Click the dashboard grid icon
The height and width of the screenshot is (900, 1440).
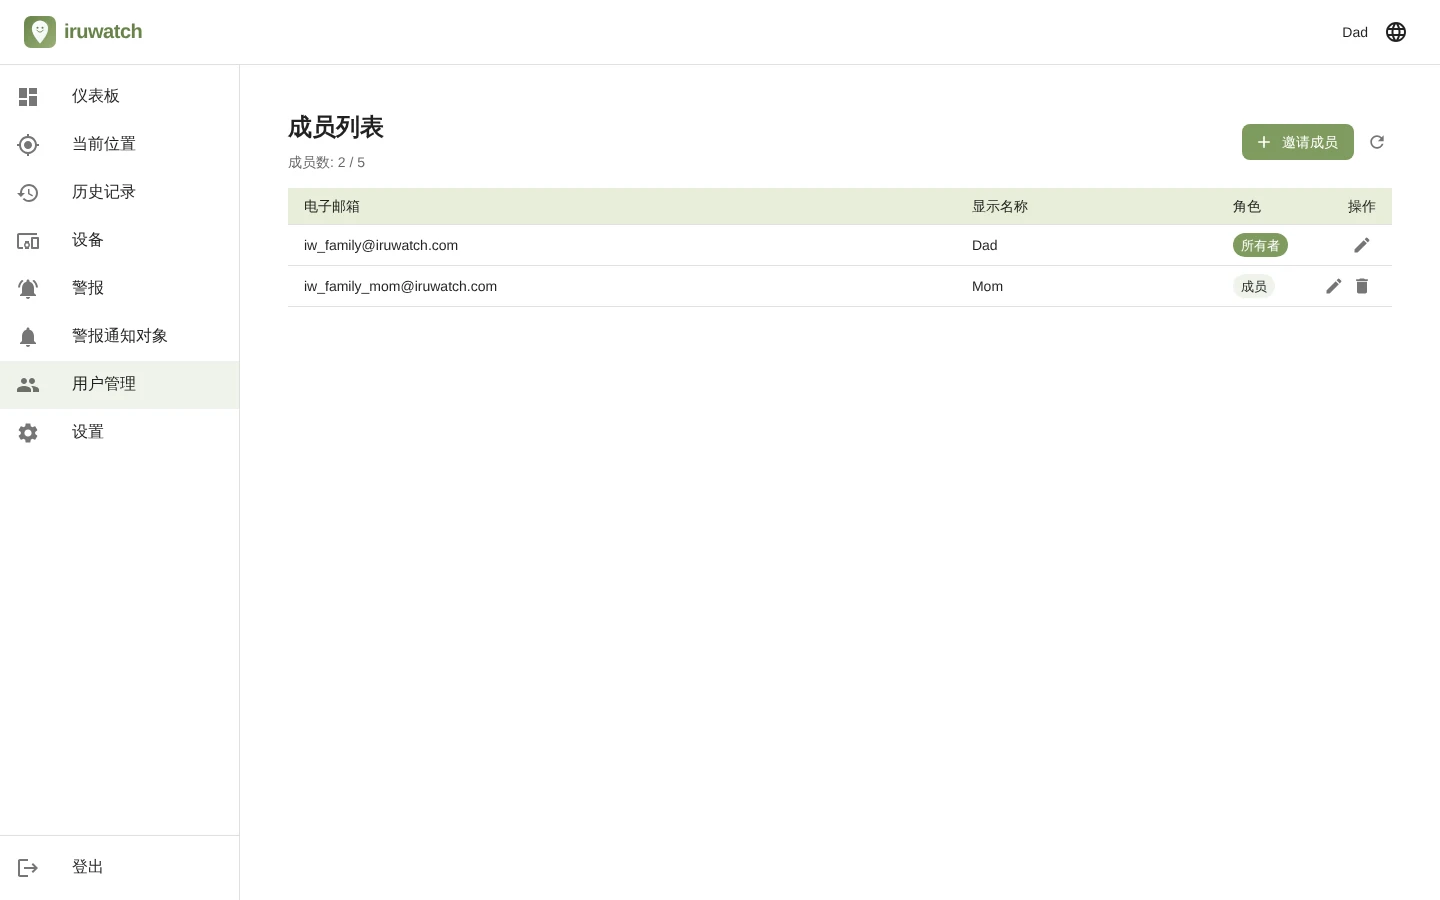[x=28, y=97]
